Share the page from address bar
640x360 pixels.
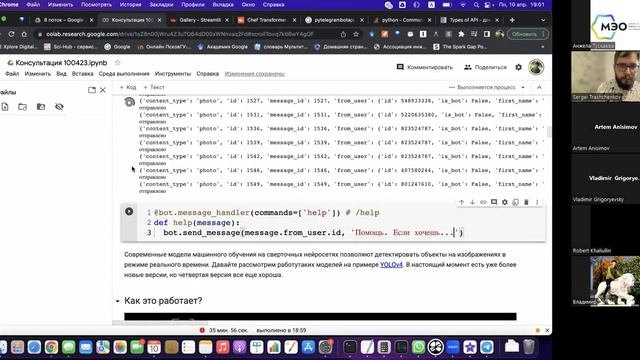(x=343, y=34)
